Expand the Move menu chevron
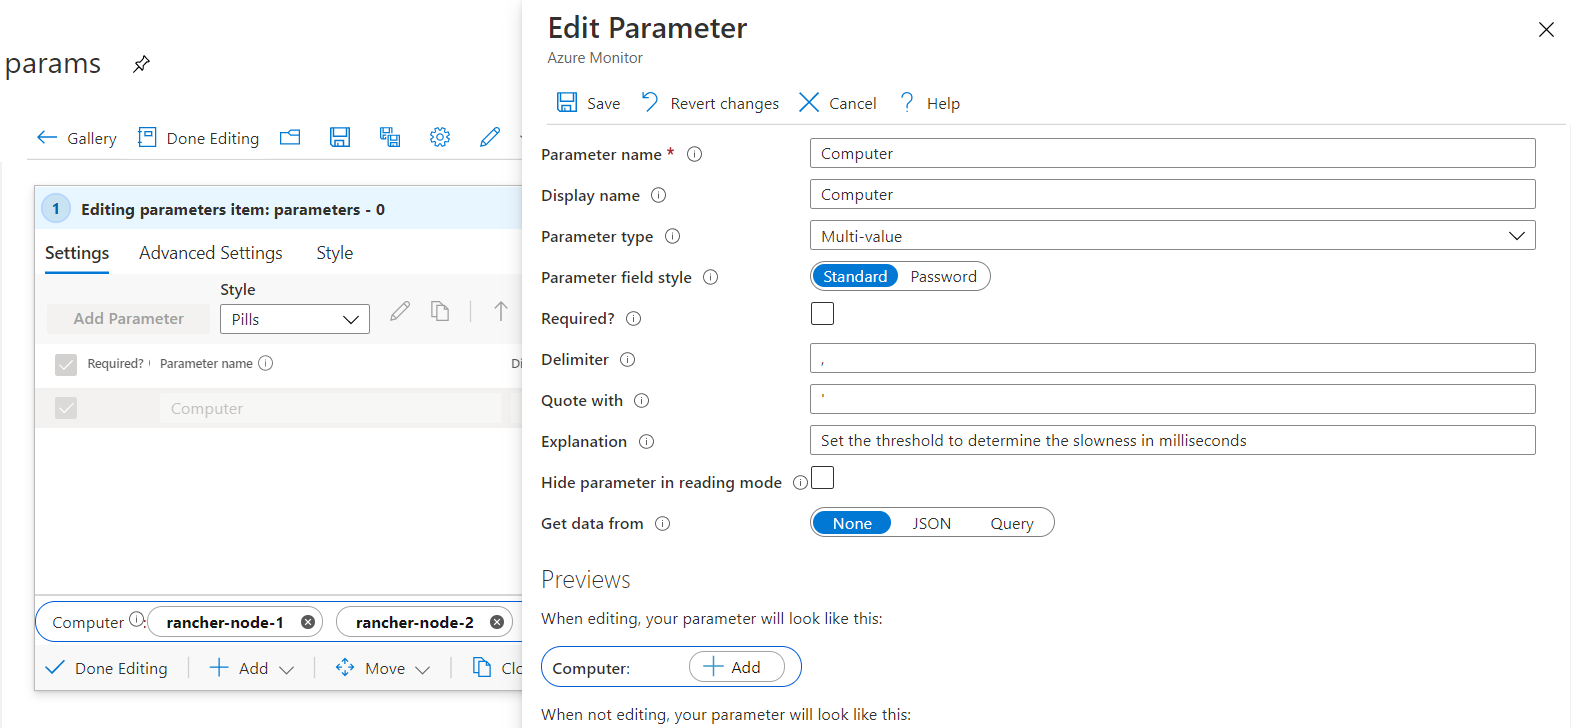The image size is (1571, 728). click(x=422, y=669)
